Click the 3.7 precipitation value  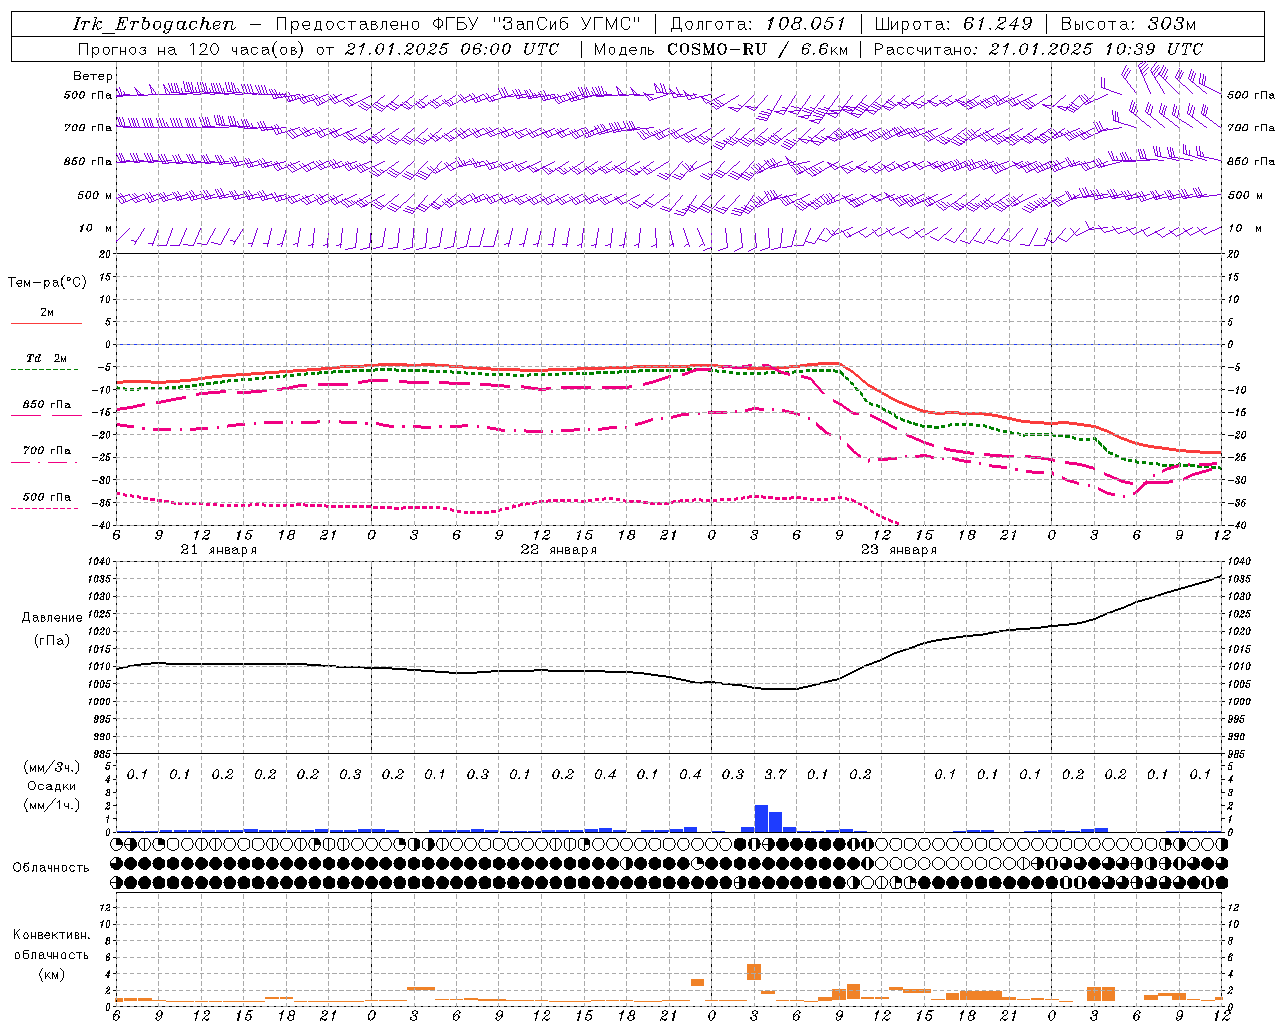click(775, 774)
